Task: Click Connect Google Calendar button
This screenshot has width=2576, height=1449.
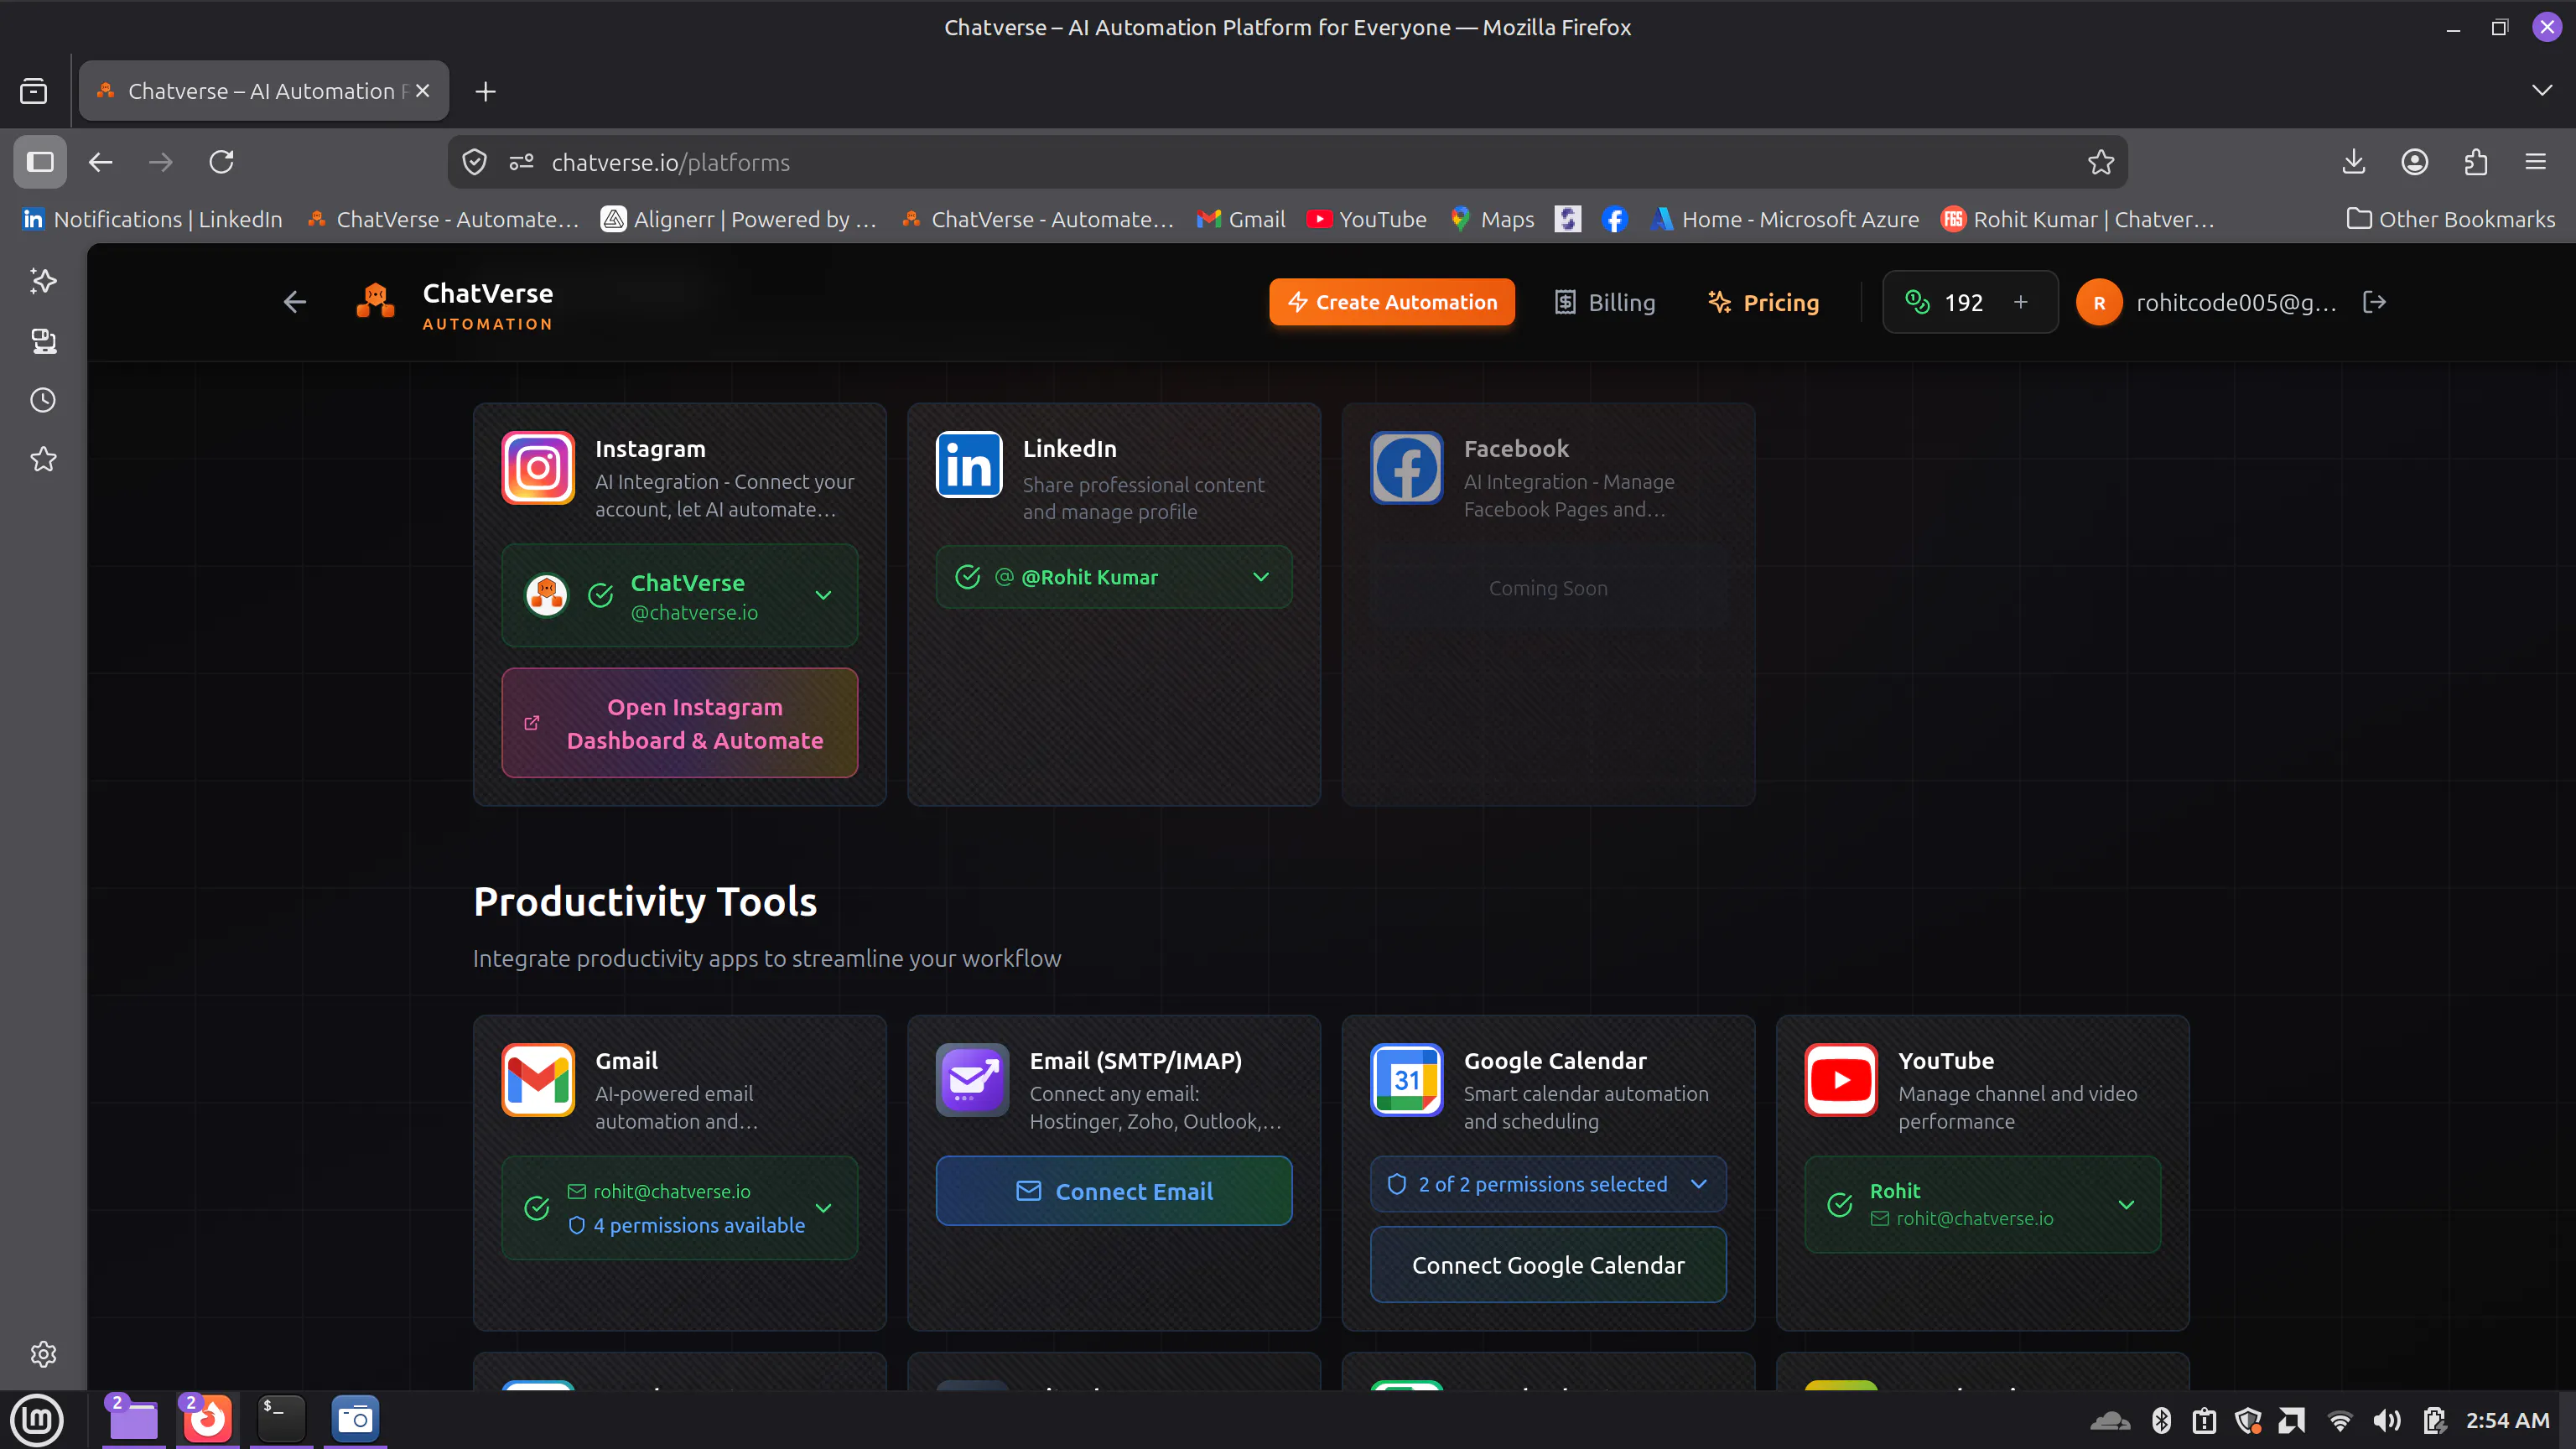Action: [x=1547, y=1265]
